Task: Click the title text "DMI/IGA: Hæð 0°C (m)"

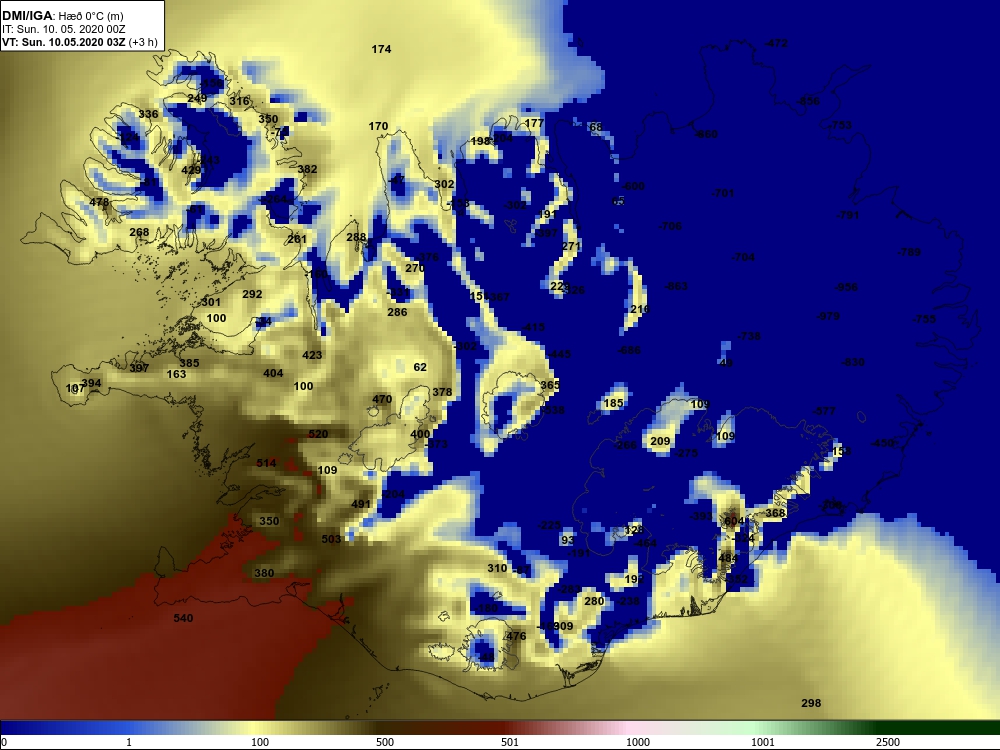Action: [x=63, y=16]
